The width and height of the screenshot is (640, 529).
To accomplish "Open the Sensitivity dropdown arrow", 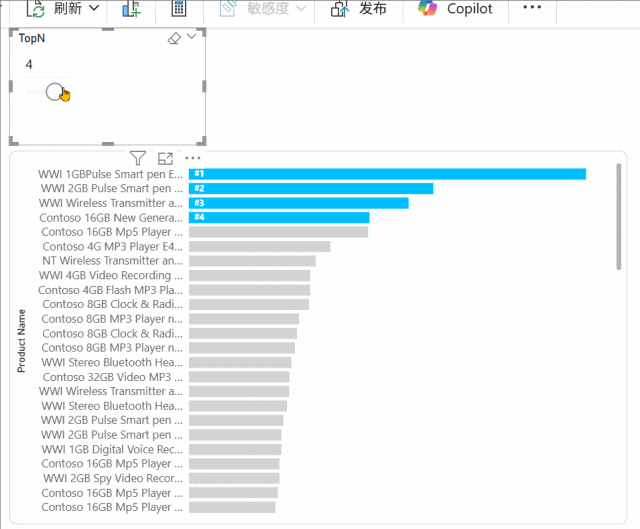I will [x=301, y=8].
